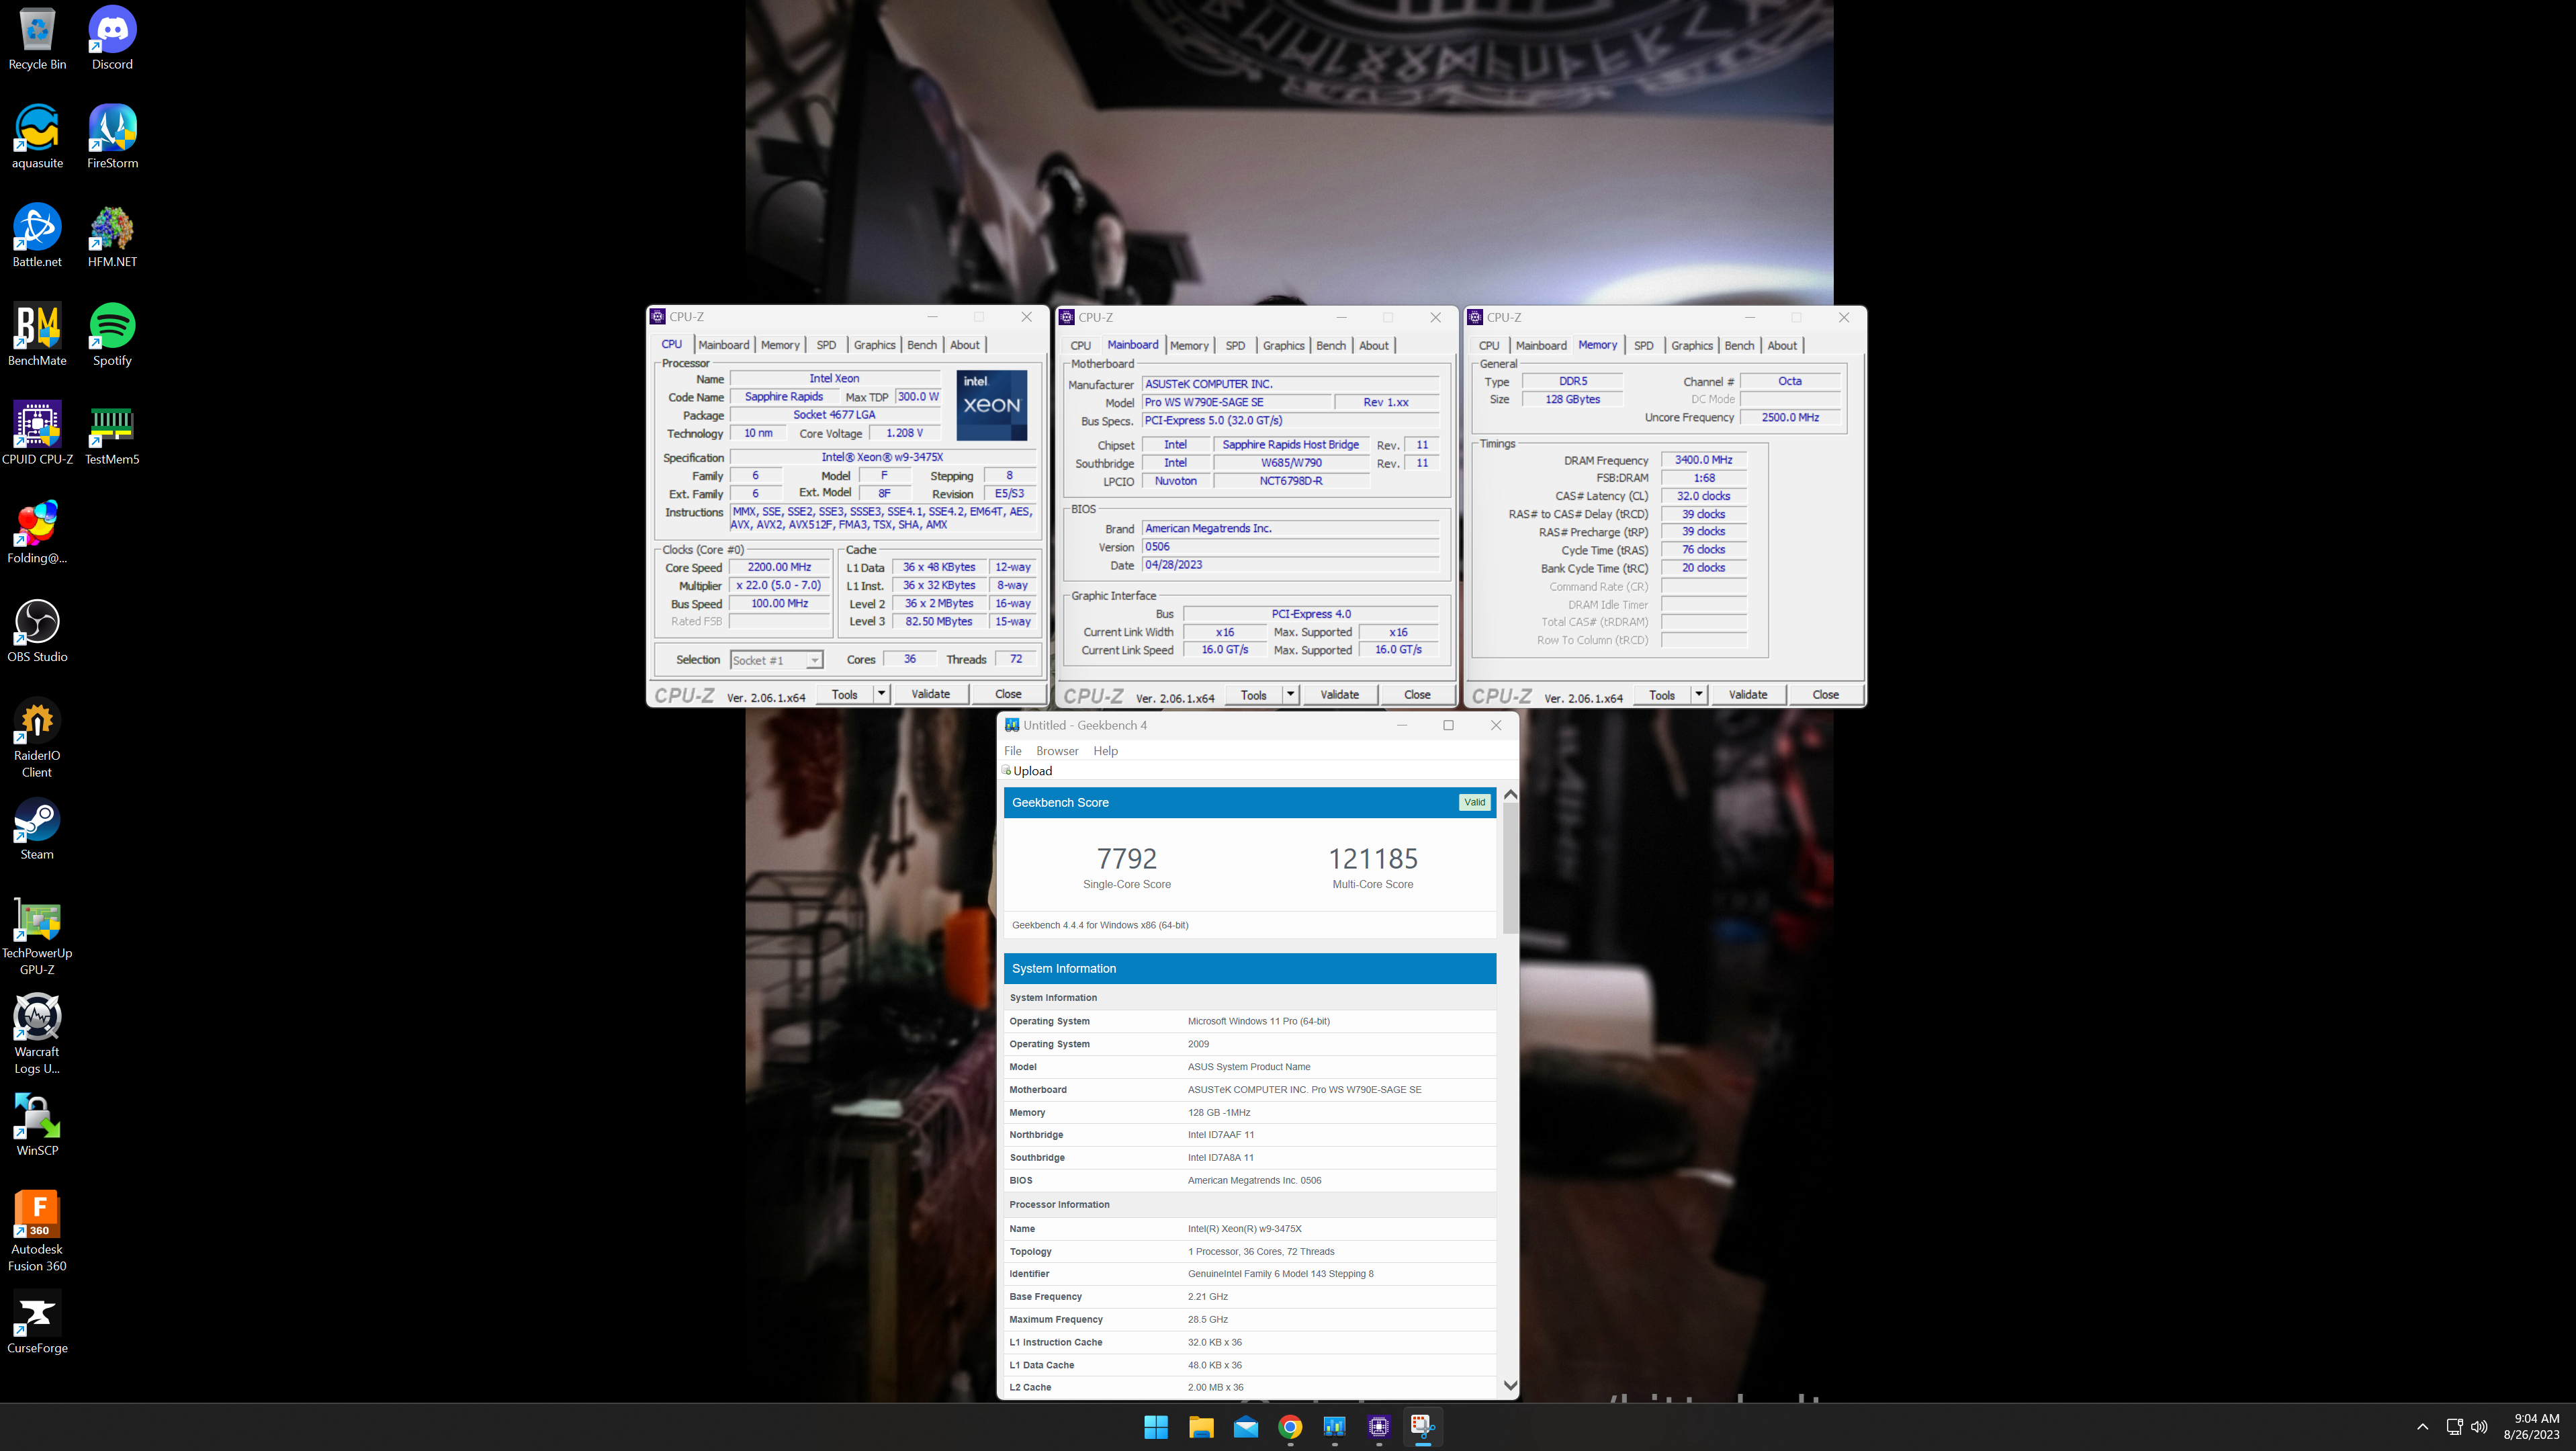The height and width of the screenshot is (1451, 2576).
Task: Click the Geekbench scrollbar down arrow
Action: (1510, 1386)
